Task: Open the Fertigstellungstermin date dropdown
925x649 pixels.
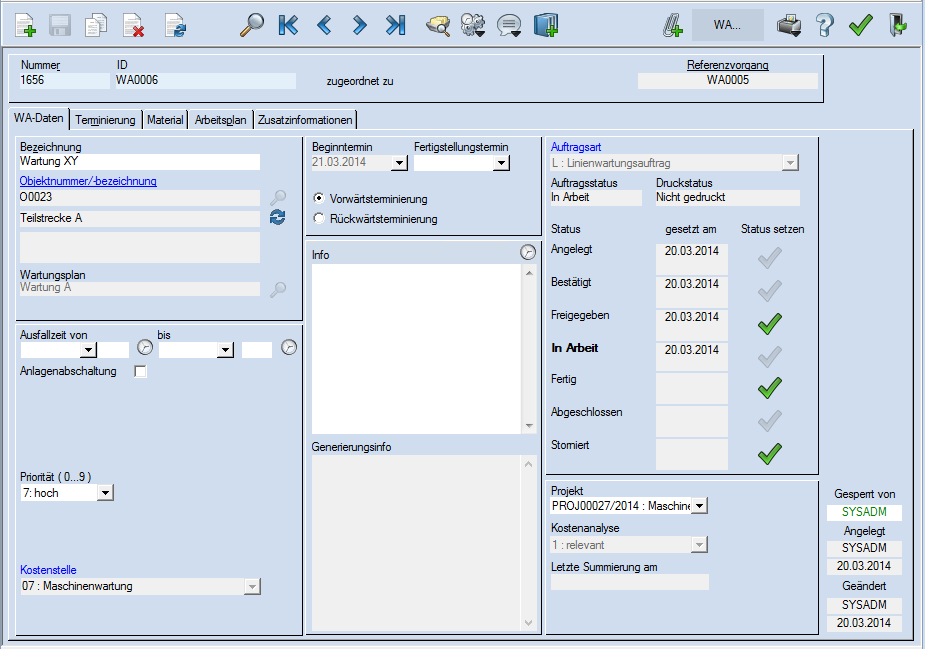Action: pyautogui.click(x=501, y=162)
